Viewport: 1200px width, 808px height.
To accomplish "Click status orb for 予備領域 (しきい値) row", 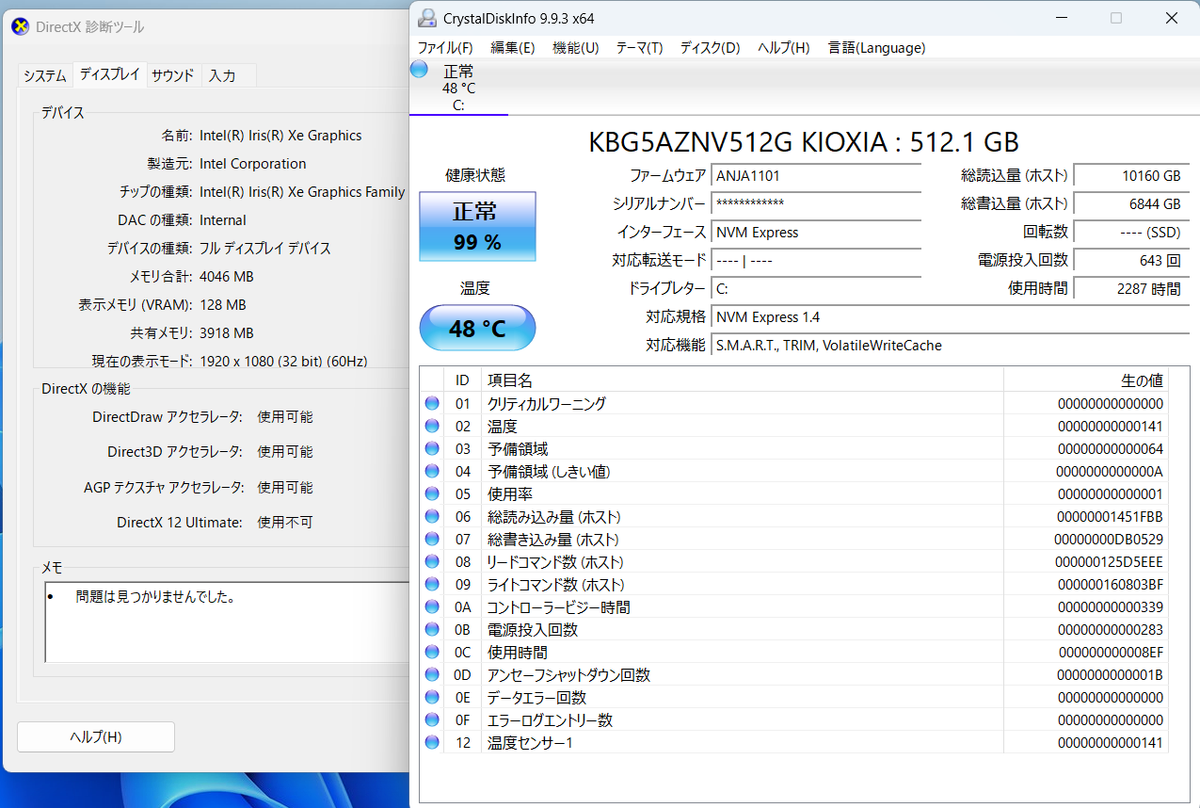I will tap(432, 471).
